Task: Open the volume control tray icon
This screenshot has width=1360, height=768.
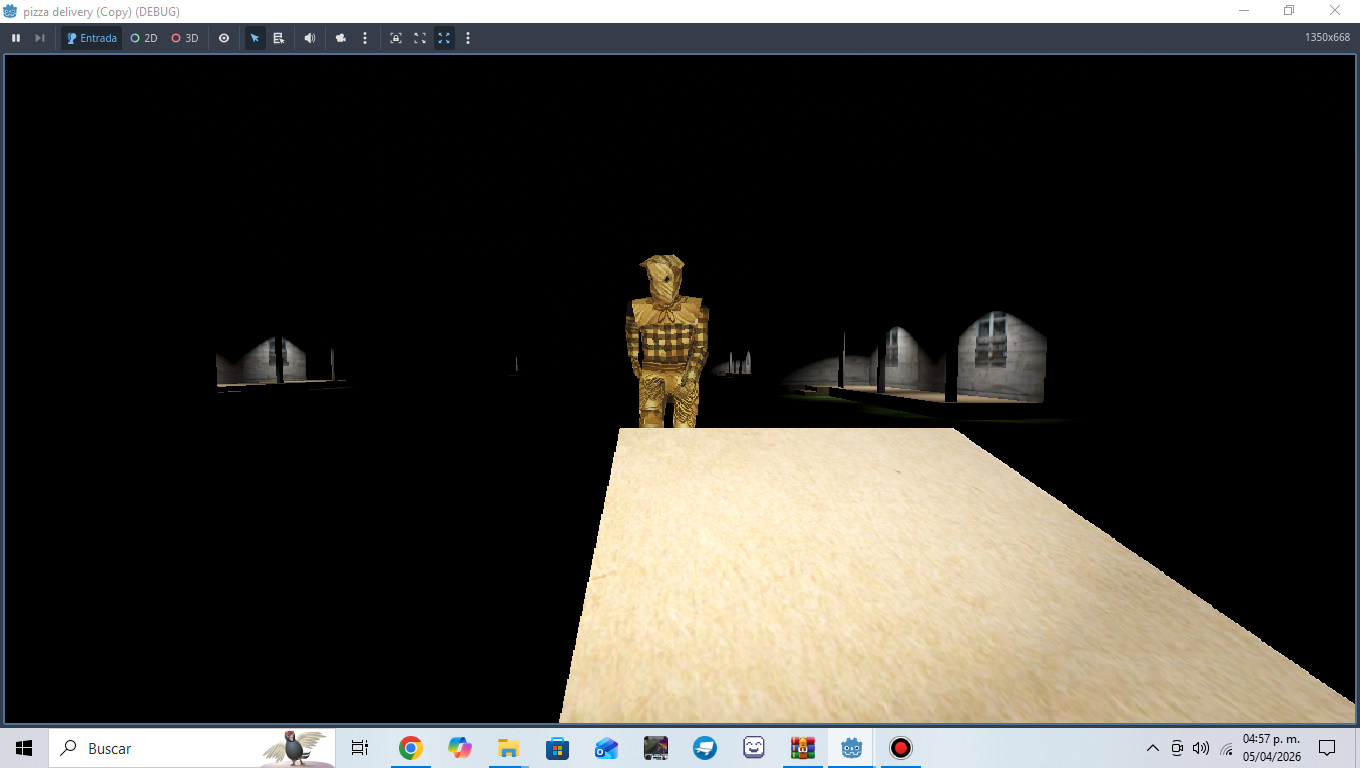Action: [x=1201, y=748]
